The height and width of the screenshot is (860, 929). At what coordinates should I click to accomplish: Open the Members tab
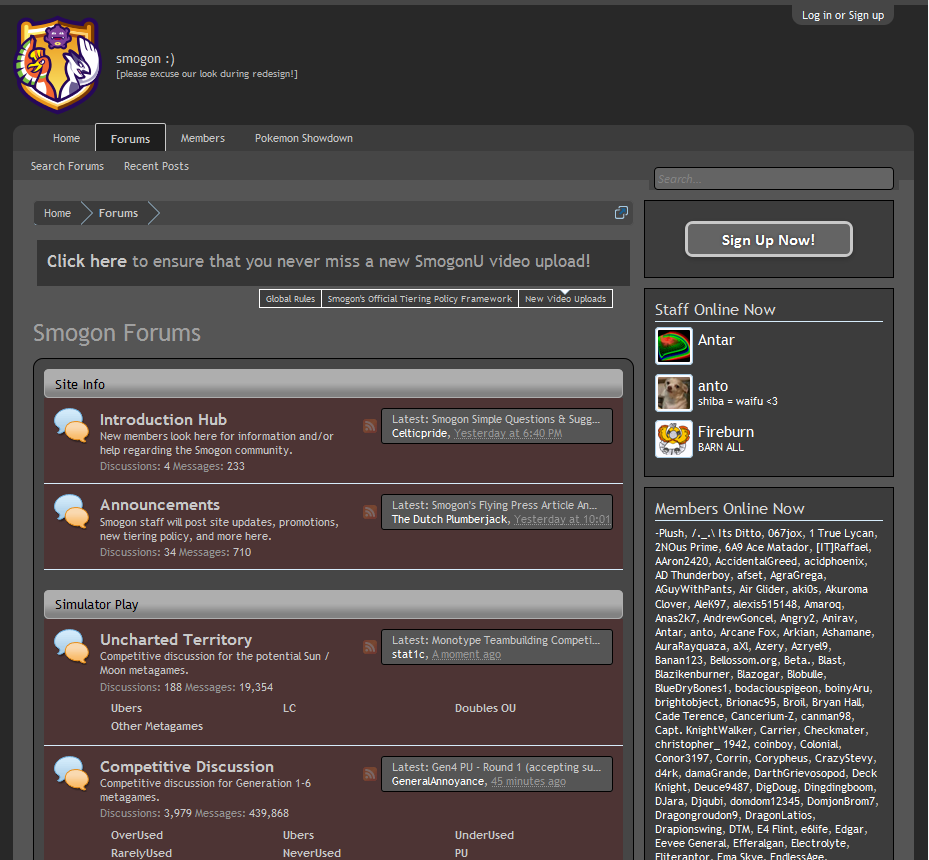[x=203, y=138]
